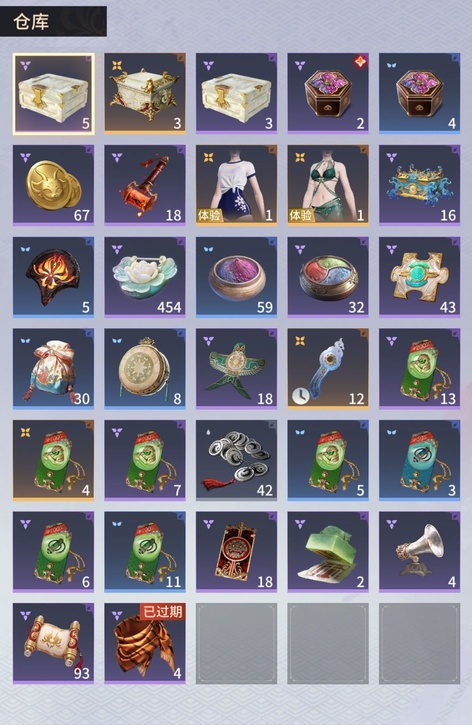The image size is (472, 725).
Task: Click the blue timed hairpin item with 12
Action: pyautogui.click(x=328, y=369)
